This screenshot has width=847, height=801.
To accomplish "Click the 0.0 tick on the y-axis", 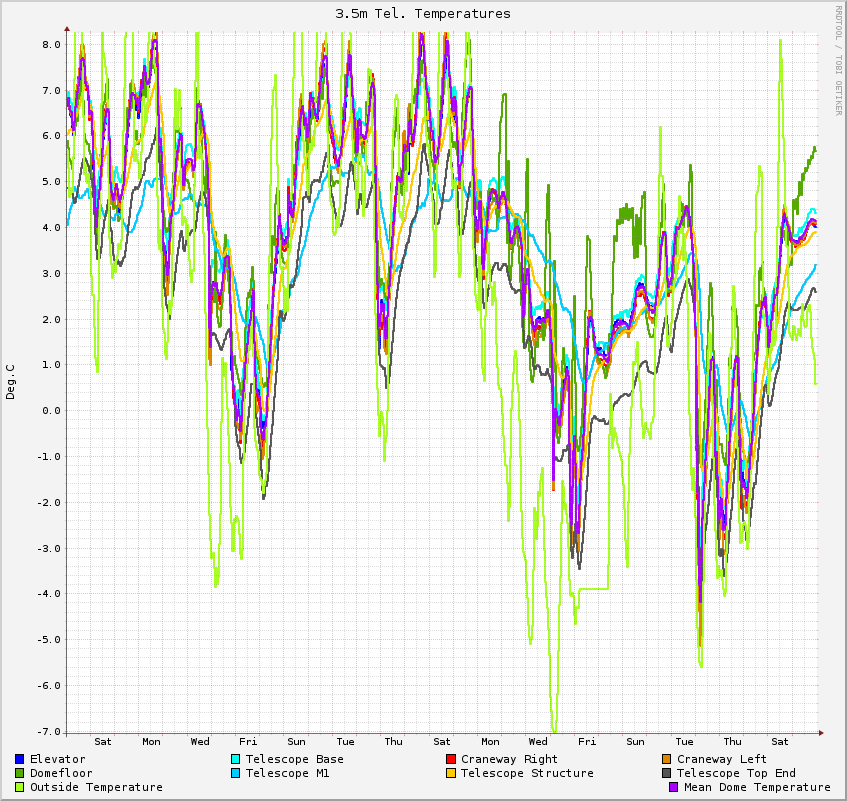I will [x=50, y=410].
